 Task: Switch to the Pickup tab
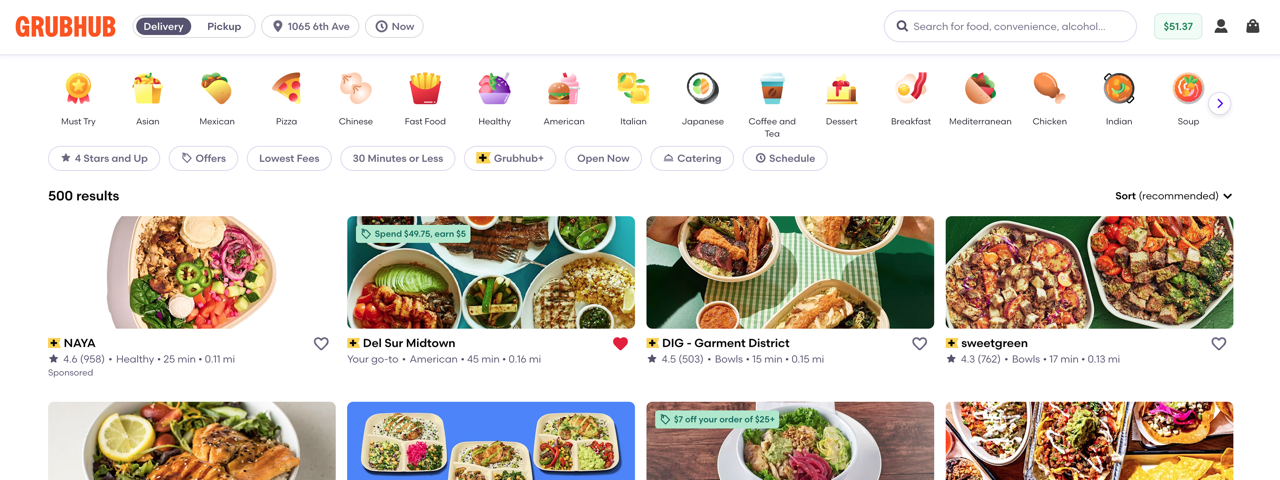click(x=224, y=27)
